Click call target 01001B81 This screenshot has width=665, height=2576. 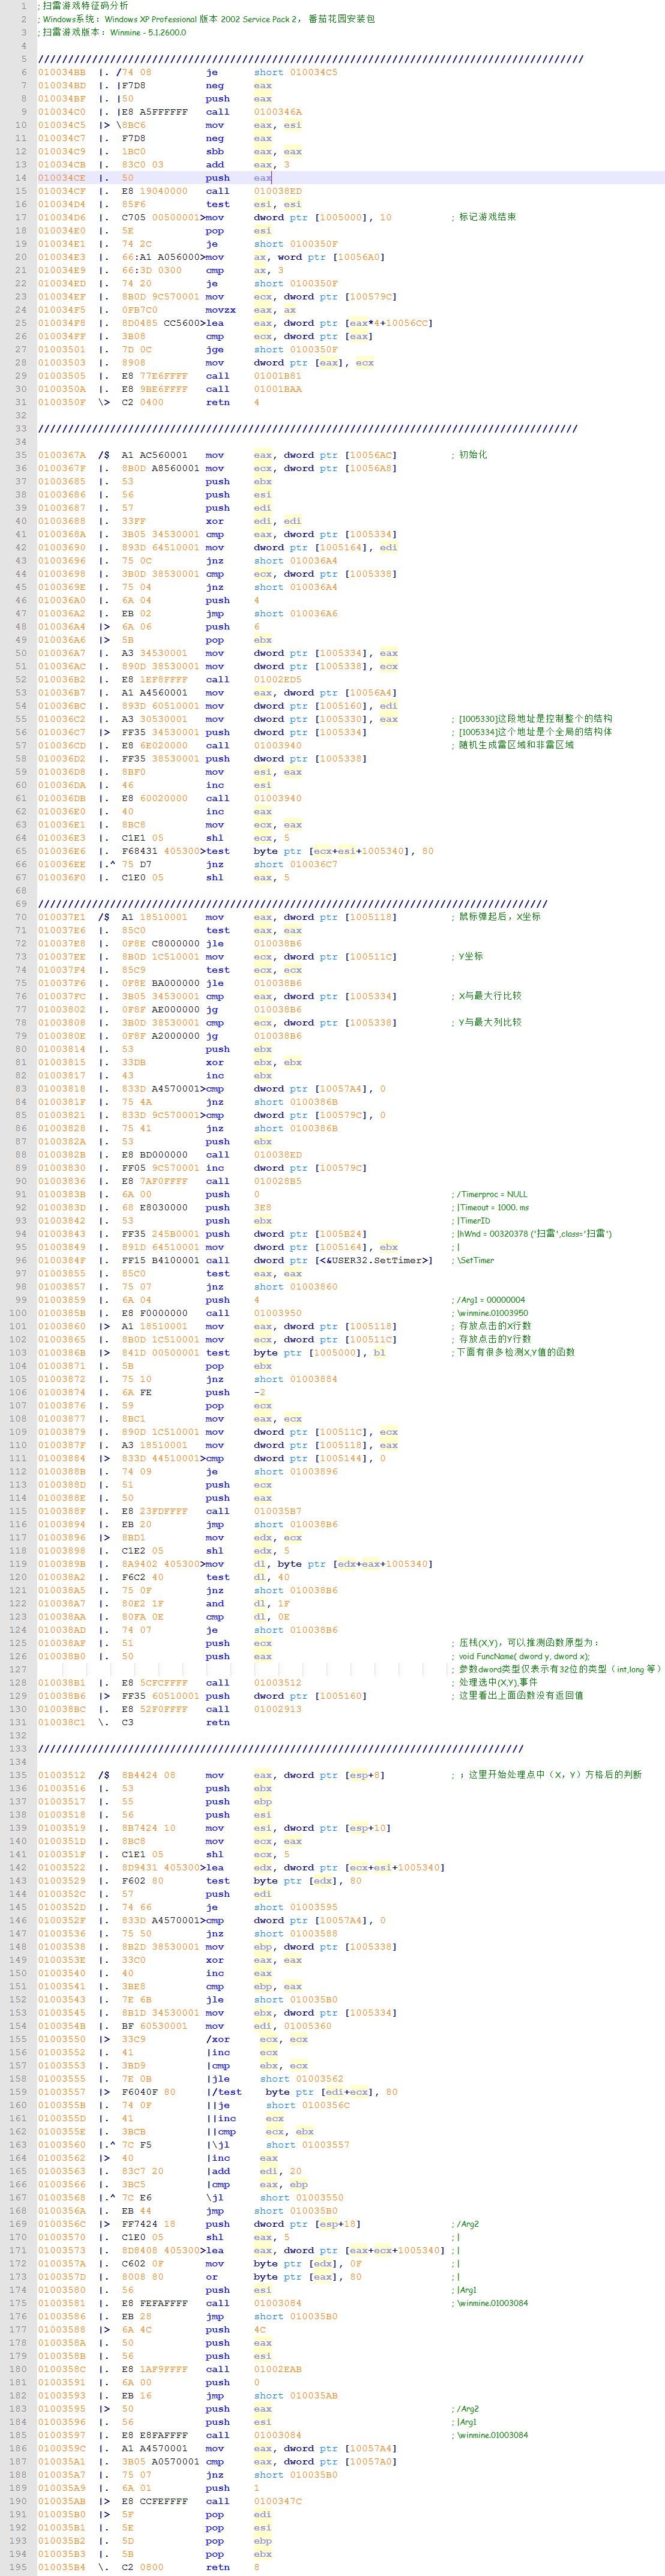point(278,376)
